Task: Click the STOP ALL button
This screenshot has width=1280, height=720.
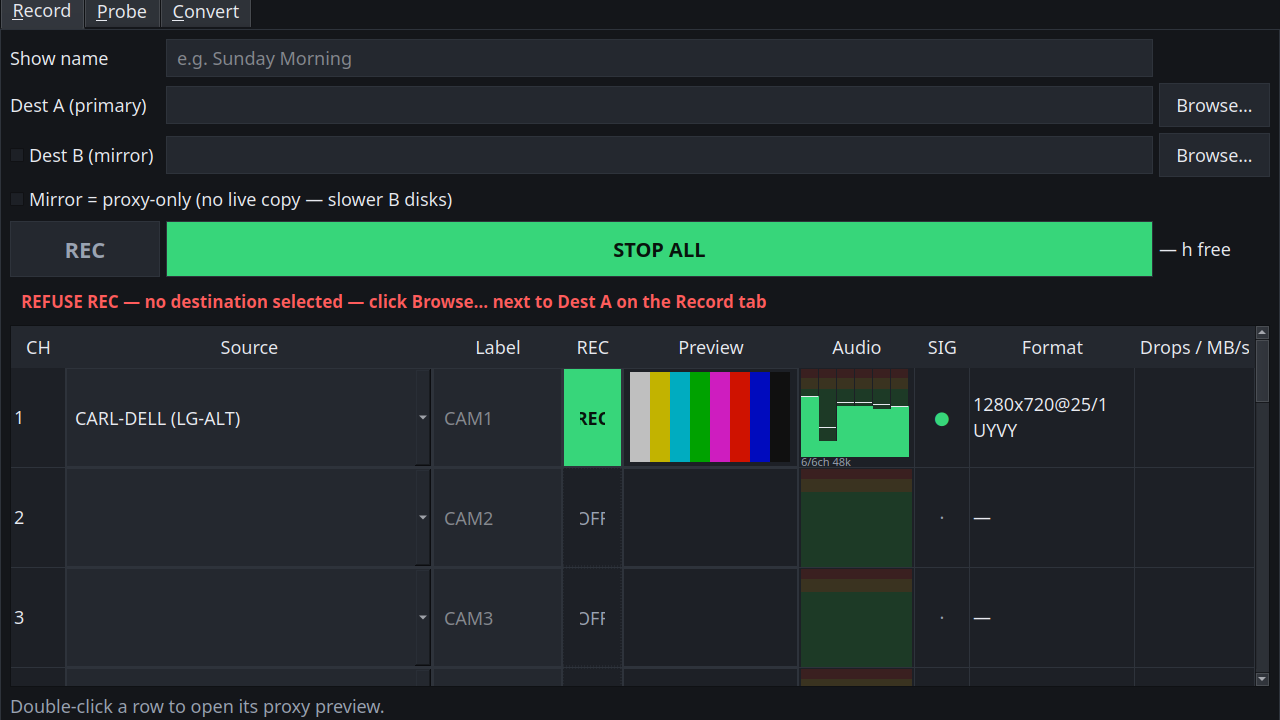Action: tap(659, 249)
